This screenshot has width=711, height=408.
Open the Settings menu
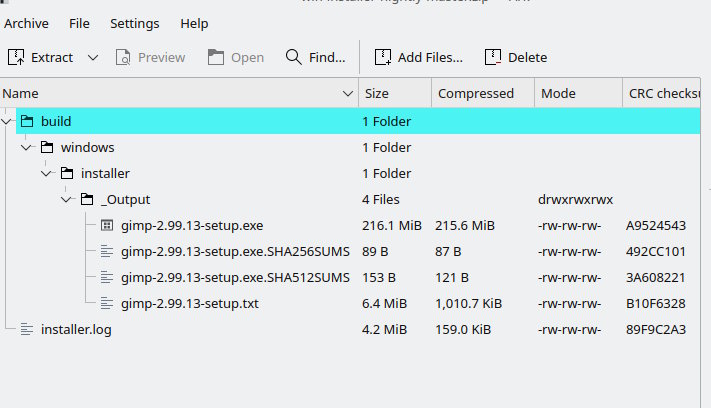135,24
